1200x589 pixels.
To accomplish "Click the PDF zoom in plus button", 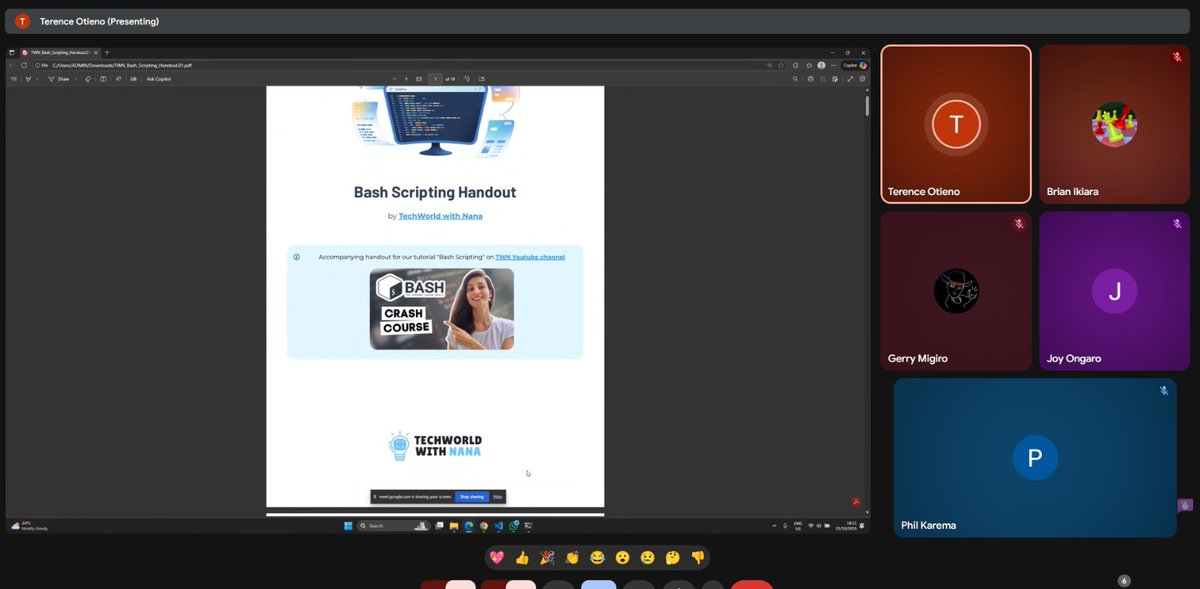I will pyautogui.click(x=406, y=79).
